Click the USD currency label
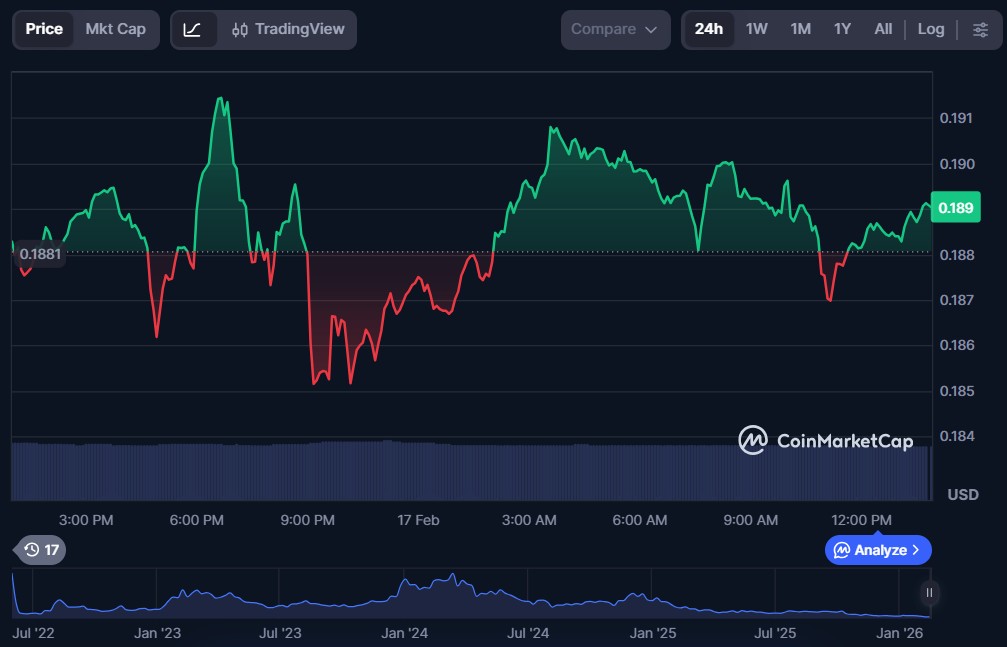1007x647 pixels. click(x=962, y=494)
